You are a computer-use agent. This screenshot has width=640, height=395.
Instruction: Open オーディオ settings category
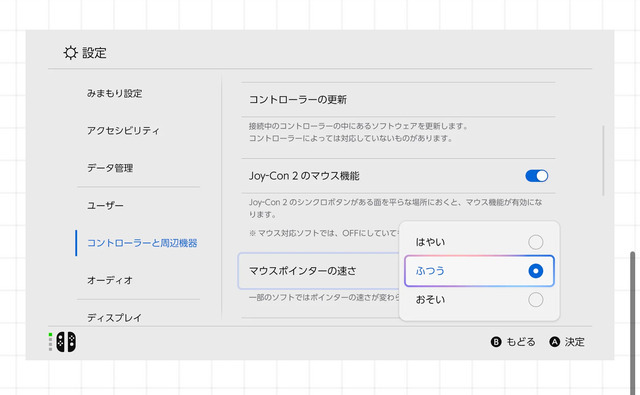tap(110, 280)
